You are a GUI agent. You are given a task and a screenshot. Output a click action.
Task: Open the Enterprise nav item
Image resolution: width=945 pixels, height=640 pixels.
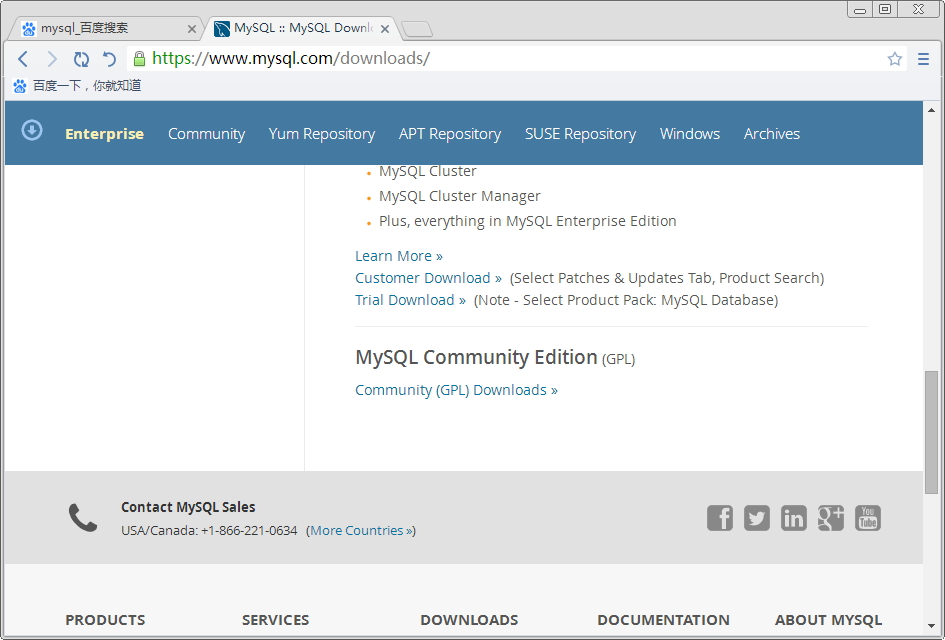pyautogui.click(x=104, y=134)
